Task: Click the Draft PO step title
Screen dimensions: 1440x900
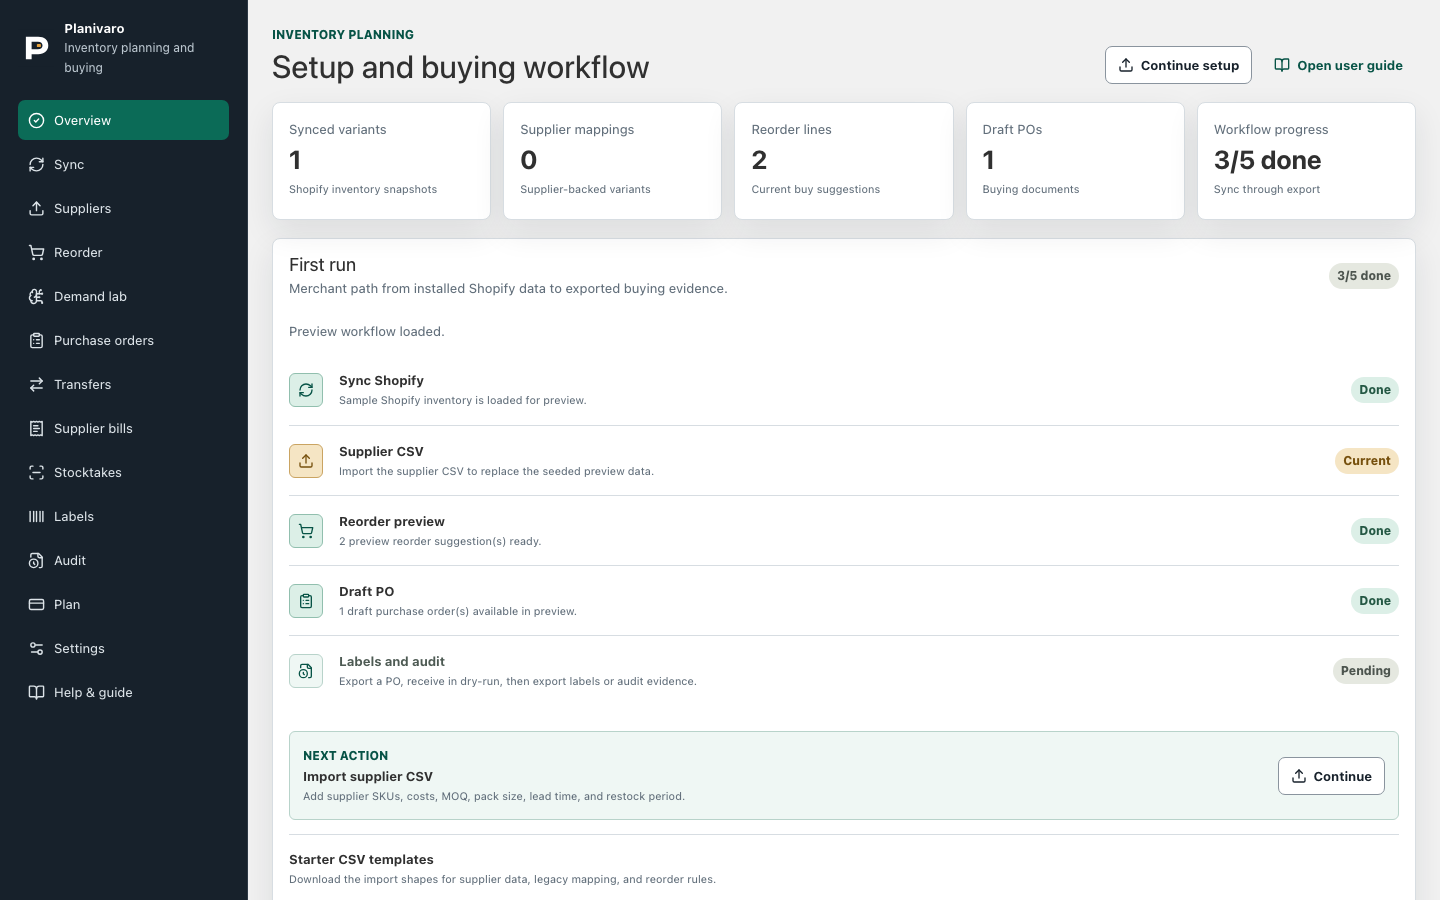Action: (367, 592)
